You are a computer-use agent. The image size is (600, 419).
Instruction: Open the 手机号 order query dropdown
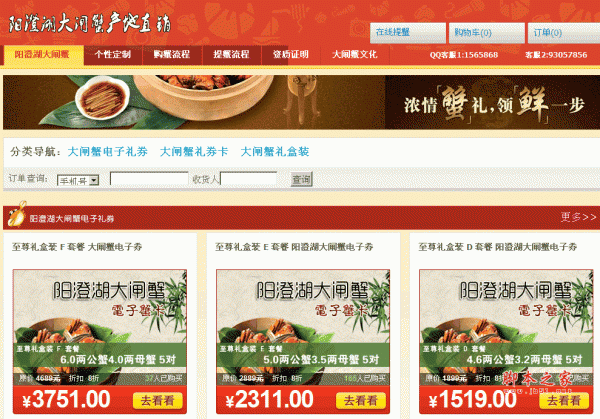pyautogui.click(x=78, y=180)
